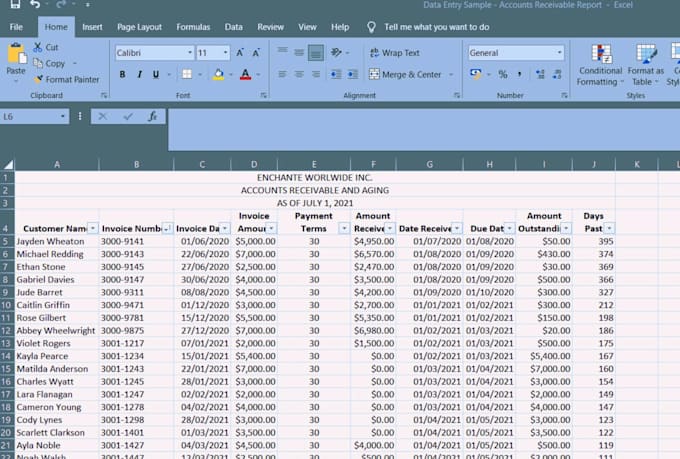Increase font size with larger A icon
This screenshot has height=459, width=680.
tap(240, 53)
